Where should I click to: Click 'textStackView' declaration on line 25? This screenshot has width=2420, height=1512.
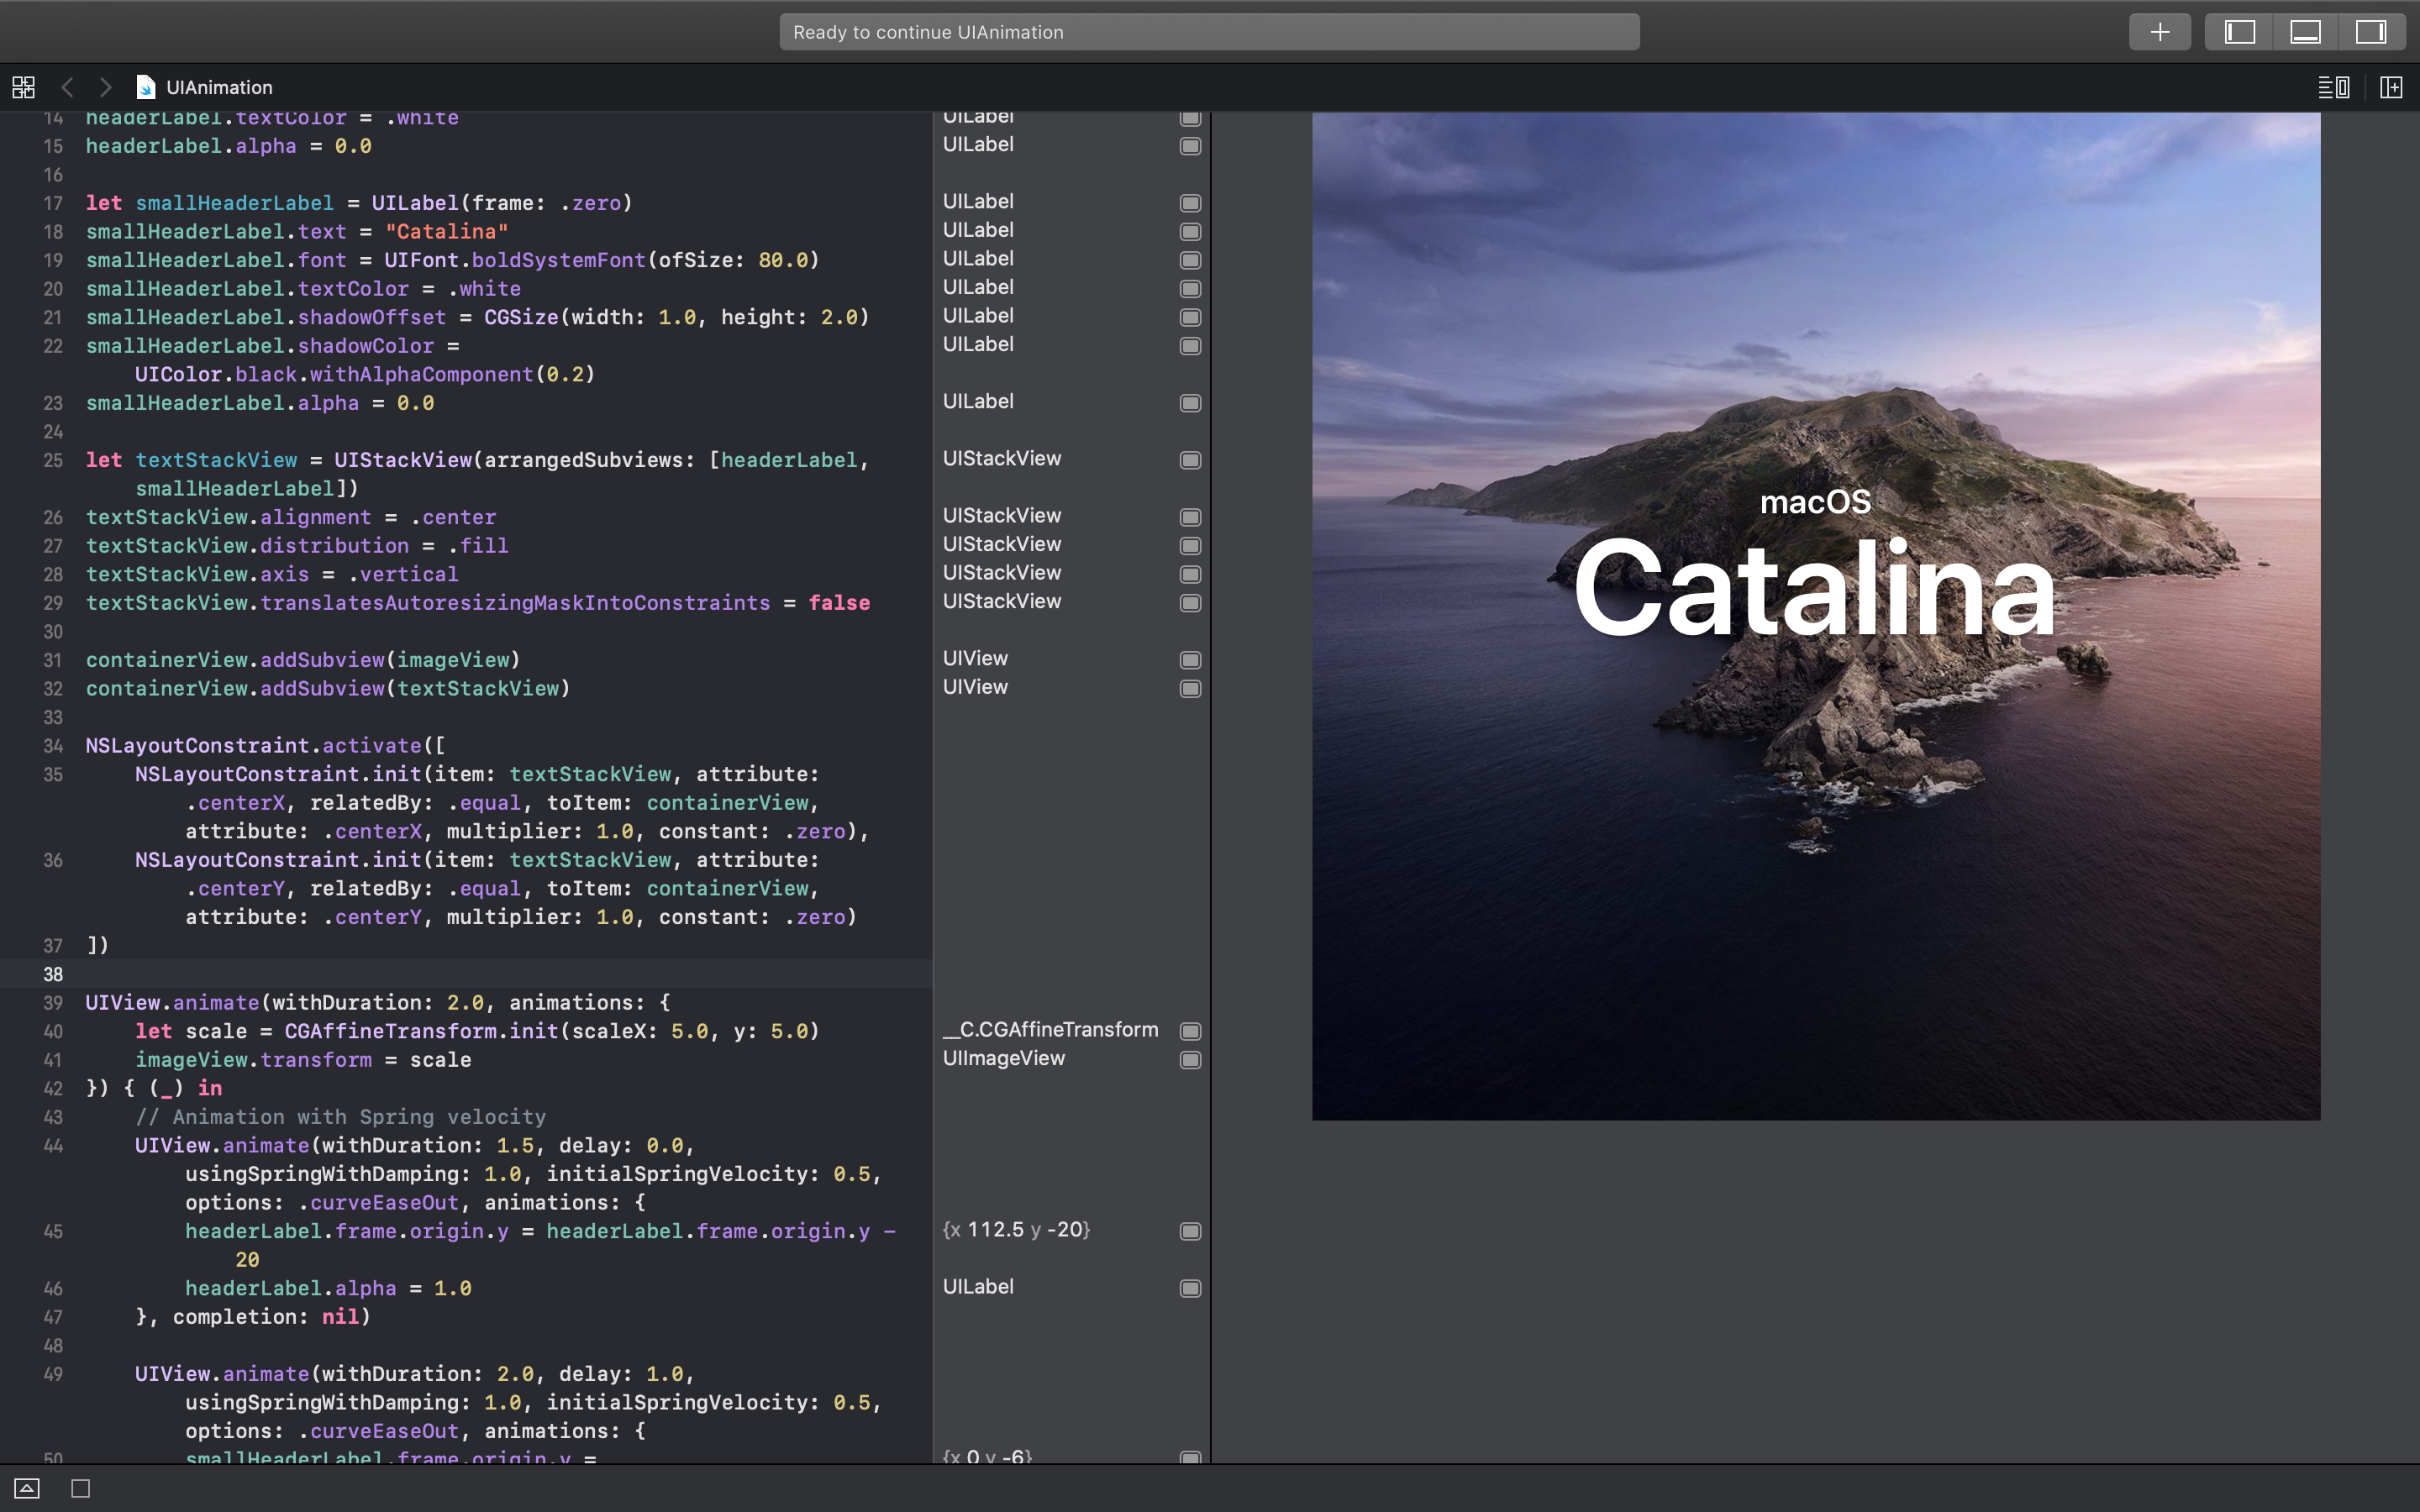(x=216, y=460)
